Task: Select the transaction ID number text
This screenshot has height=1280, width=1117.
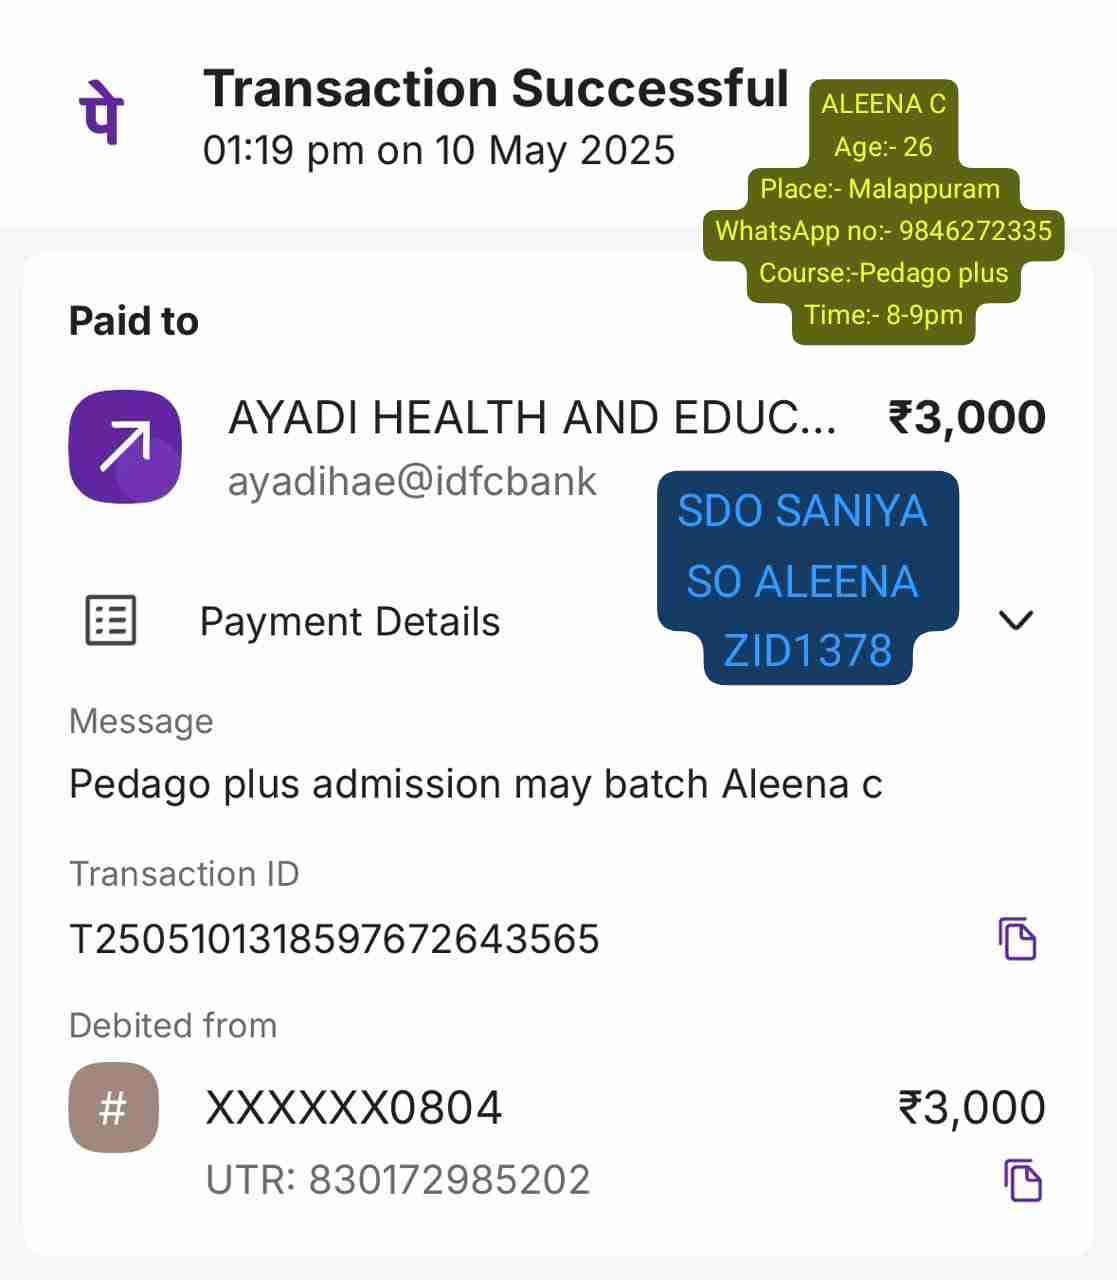Action: (334, 939)
